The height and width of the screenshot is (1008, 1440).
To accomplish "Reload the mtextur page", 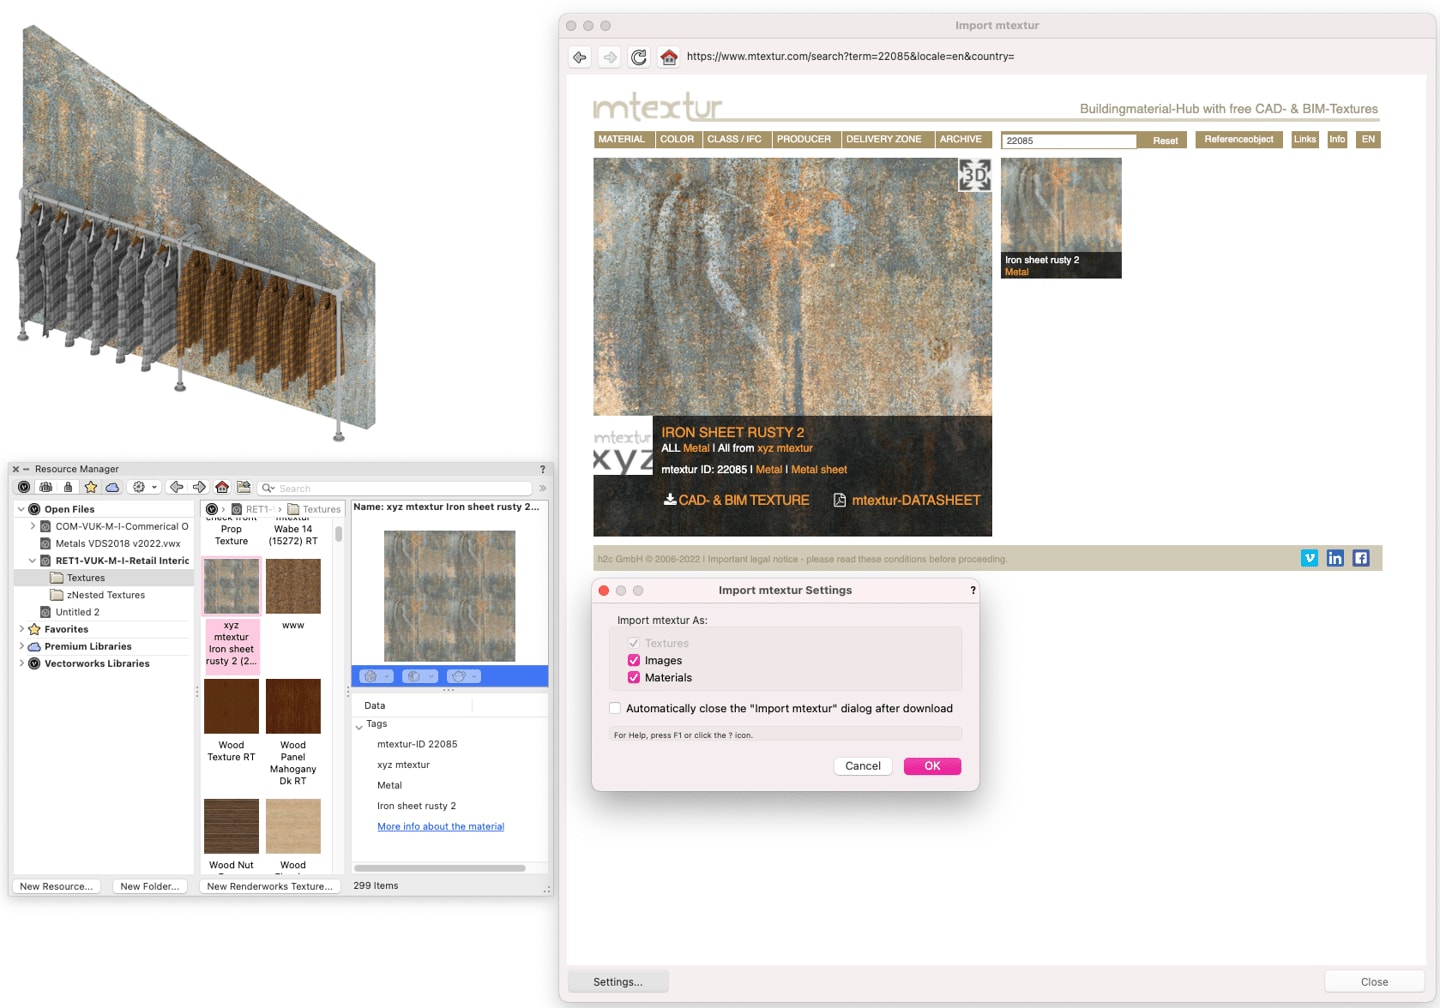I will click(x=639, y=57).
